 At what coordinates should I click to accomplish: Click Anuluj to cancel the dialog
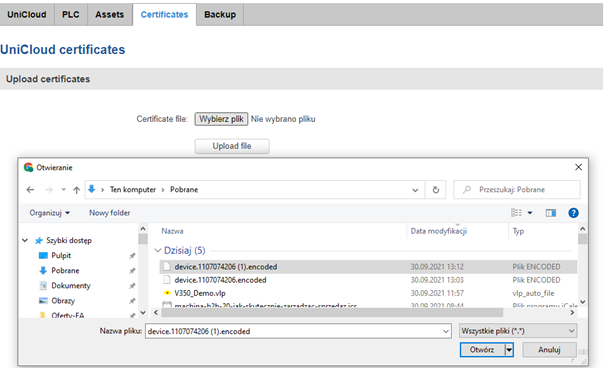point(549,350)
